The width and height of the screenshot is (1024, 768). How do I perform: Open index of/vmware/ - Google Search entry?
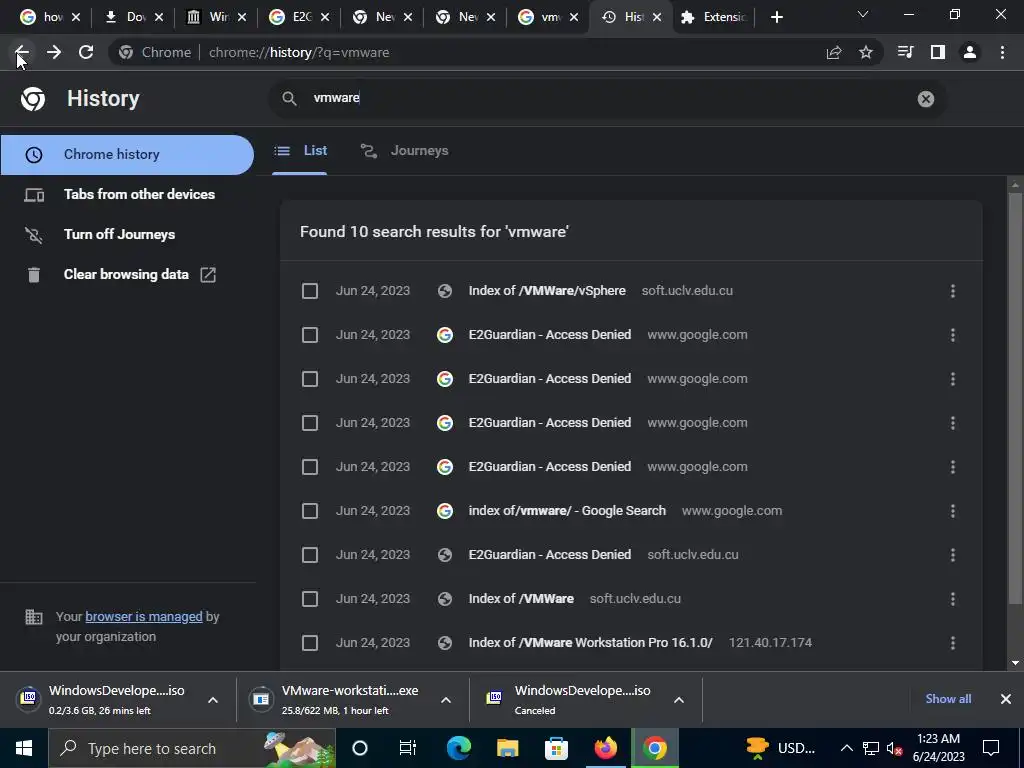(x=567, y=511)
